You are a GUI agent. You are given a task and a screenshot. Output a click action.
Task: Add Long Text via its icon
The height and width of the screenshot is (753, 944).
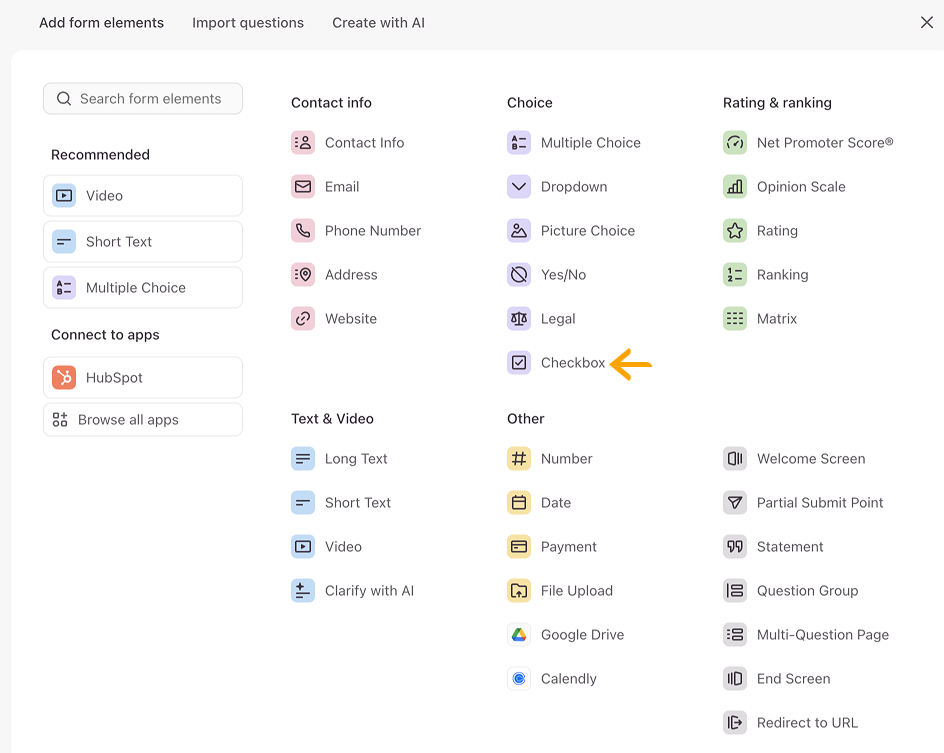click(x=303, y=459)
